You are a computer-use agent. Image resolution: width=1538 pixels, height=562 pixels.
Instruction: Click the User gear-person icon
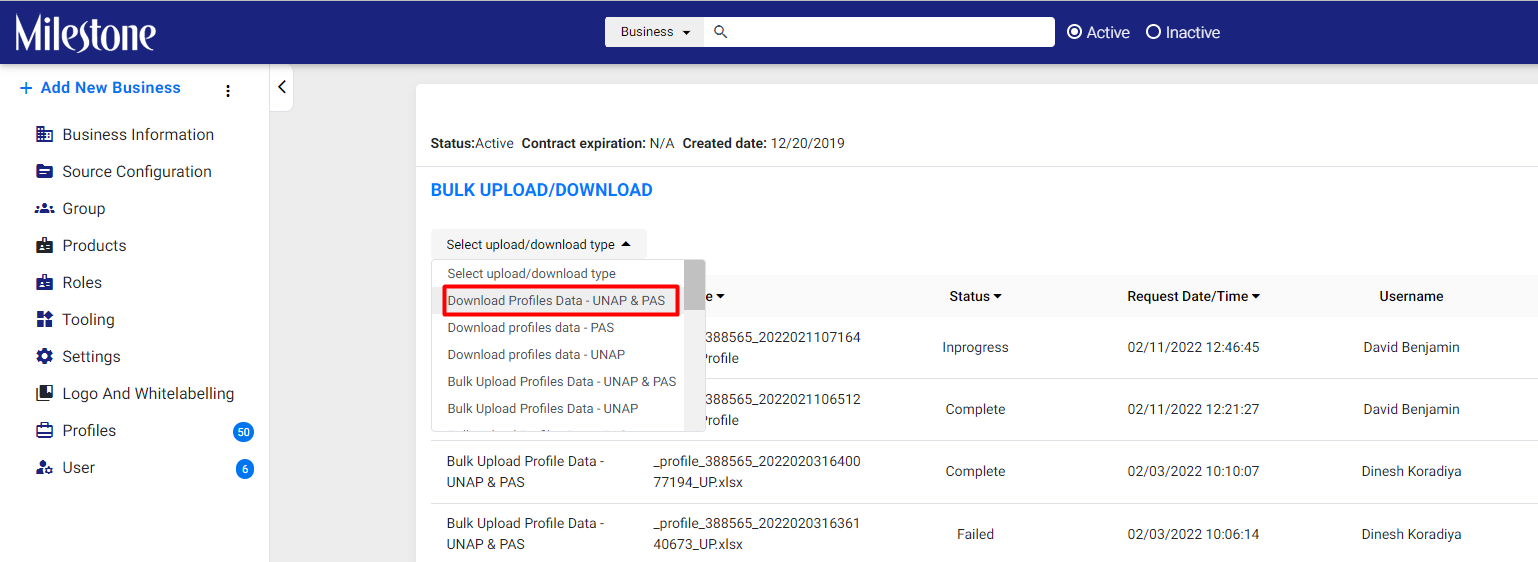pos(44,467)
